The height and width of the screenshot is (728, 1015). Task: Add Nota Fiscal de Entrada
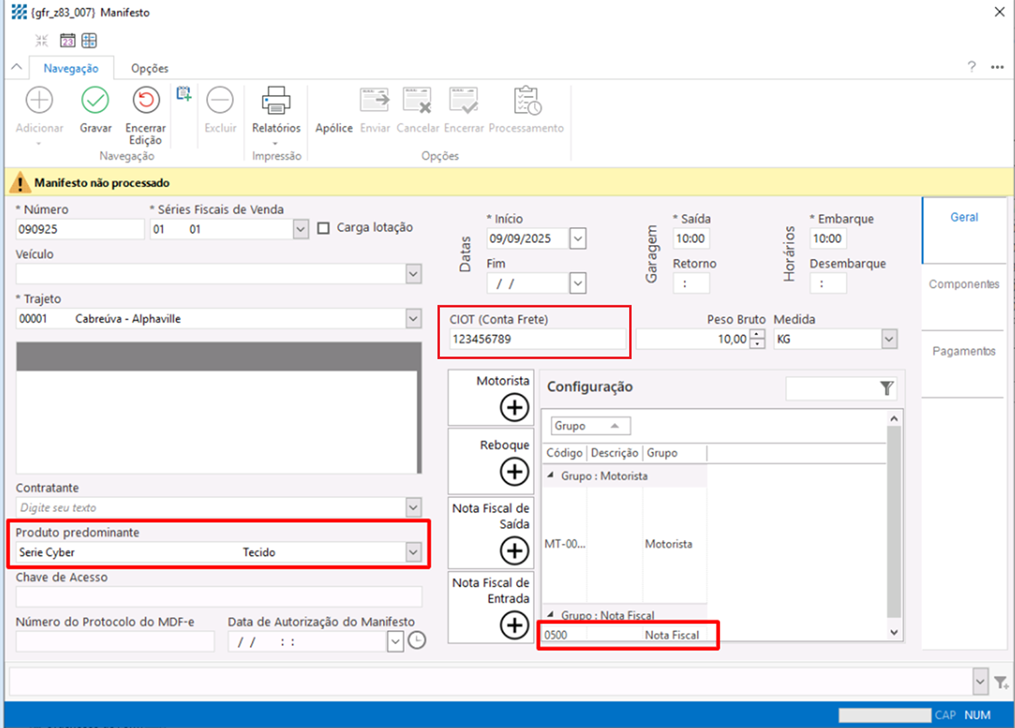tap(514, 624)
